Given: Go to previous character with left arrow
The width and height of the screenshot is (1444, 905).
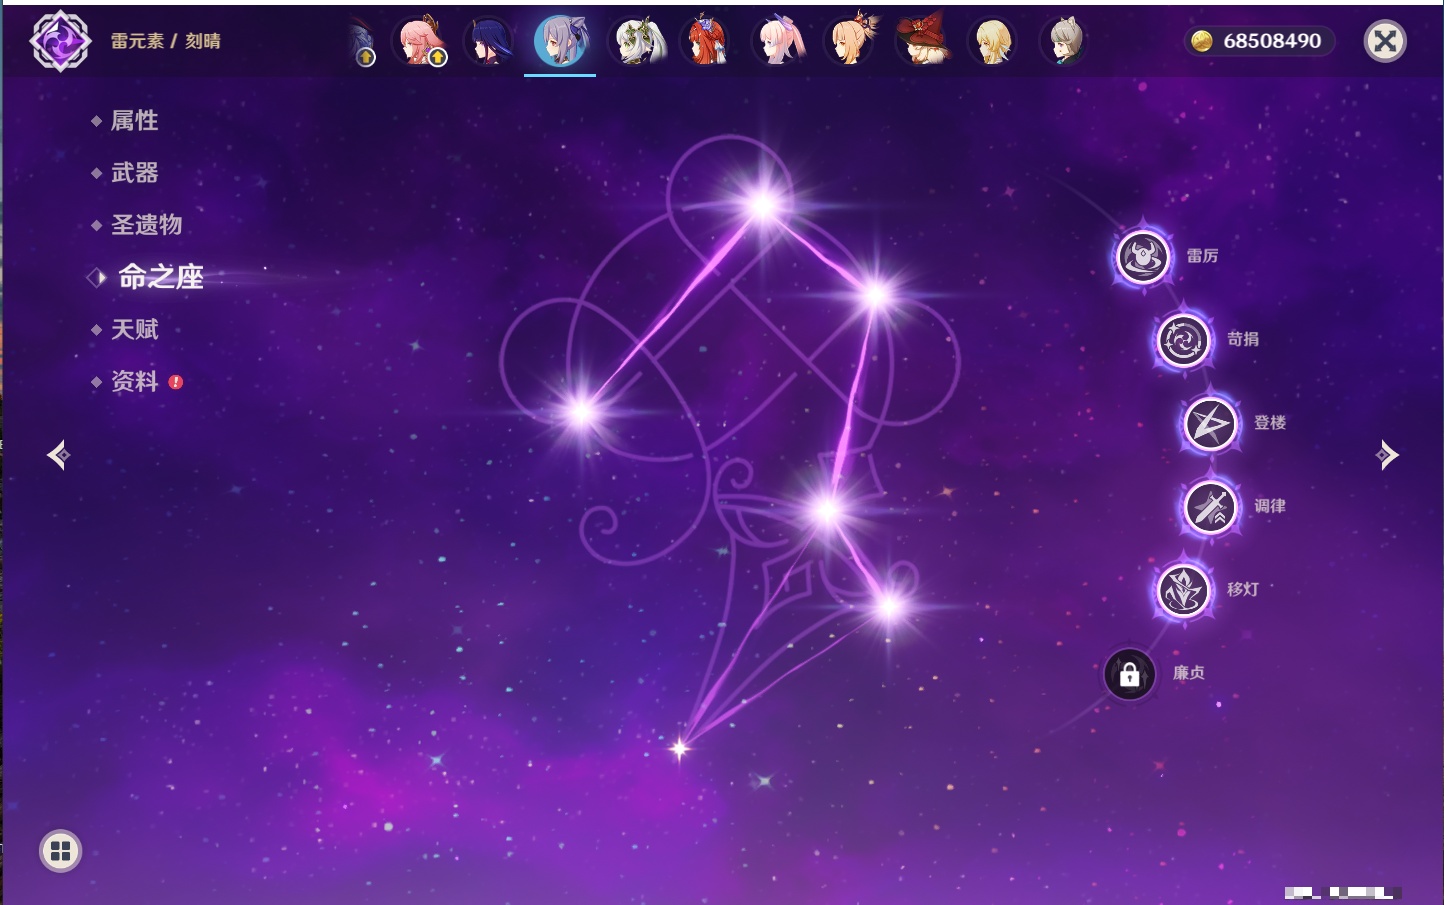Looking at the screenshot, I should (58, 455).
